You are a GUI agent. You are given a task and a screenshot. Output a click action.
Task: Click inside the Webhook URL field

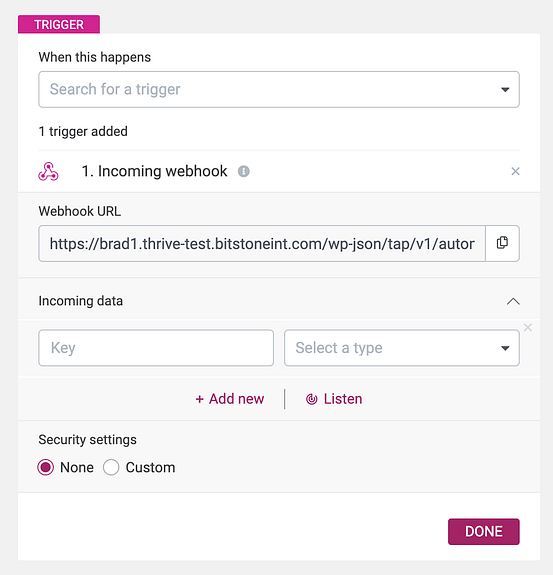pyautogui.click(x=262, y=243)
